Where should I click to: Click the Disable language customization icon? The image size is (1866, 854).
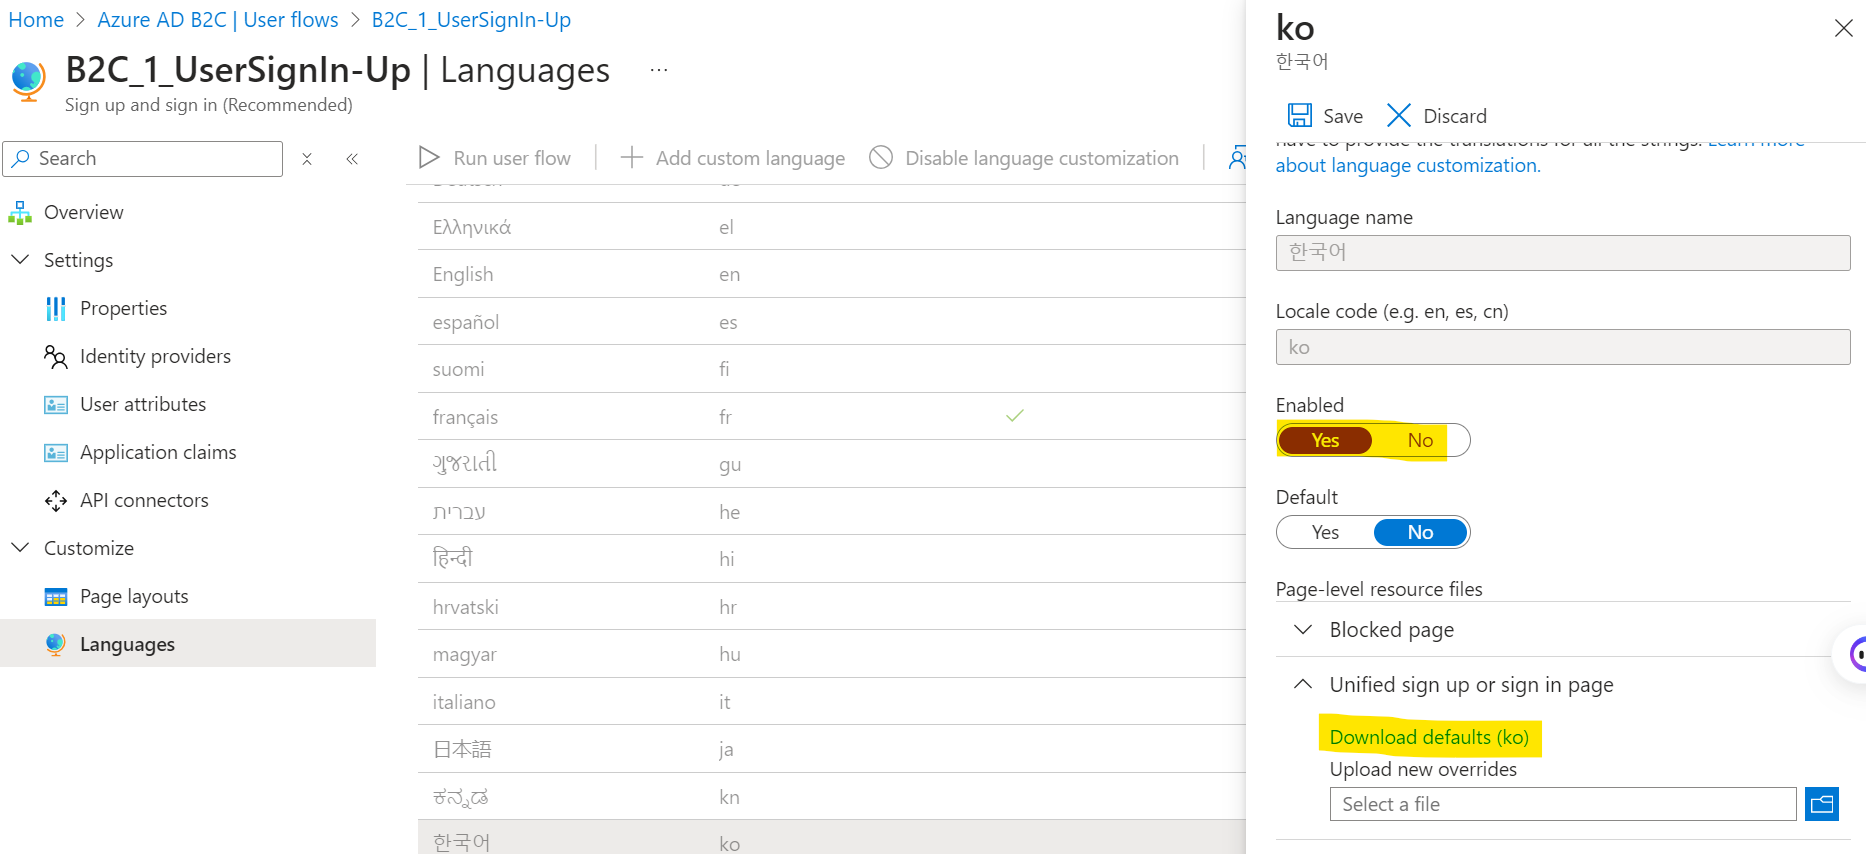pos(881,157)
